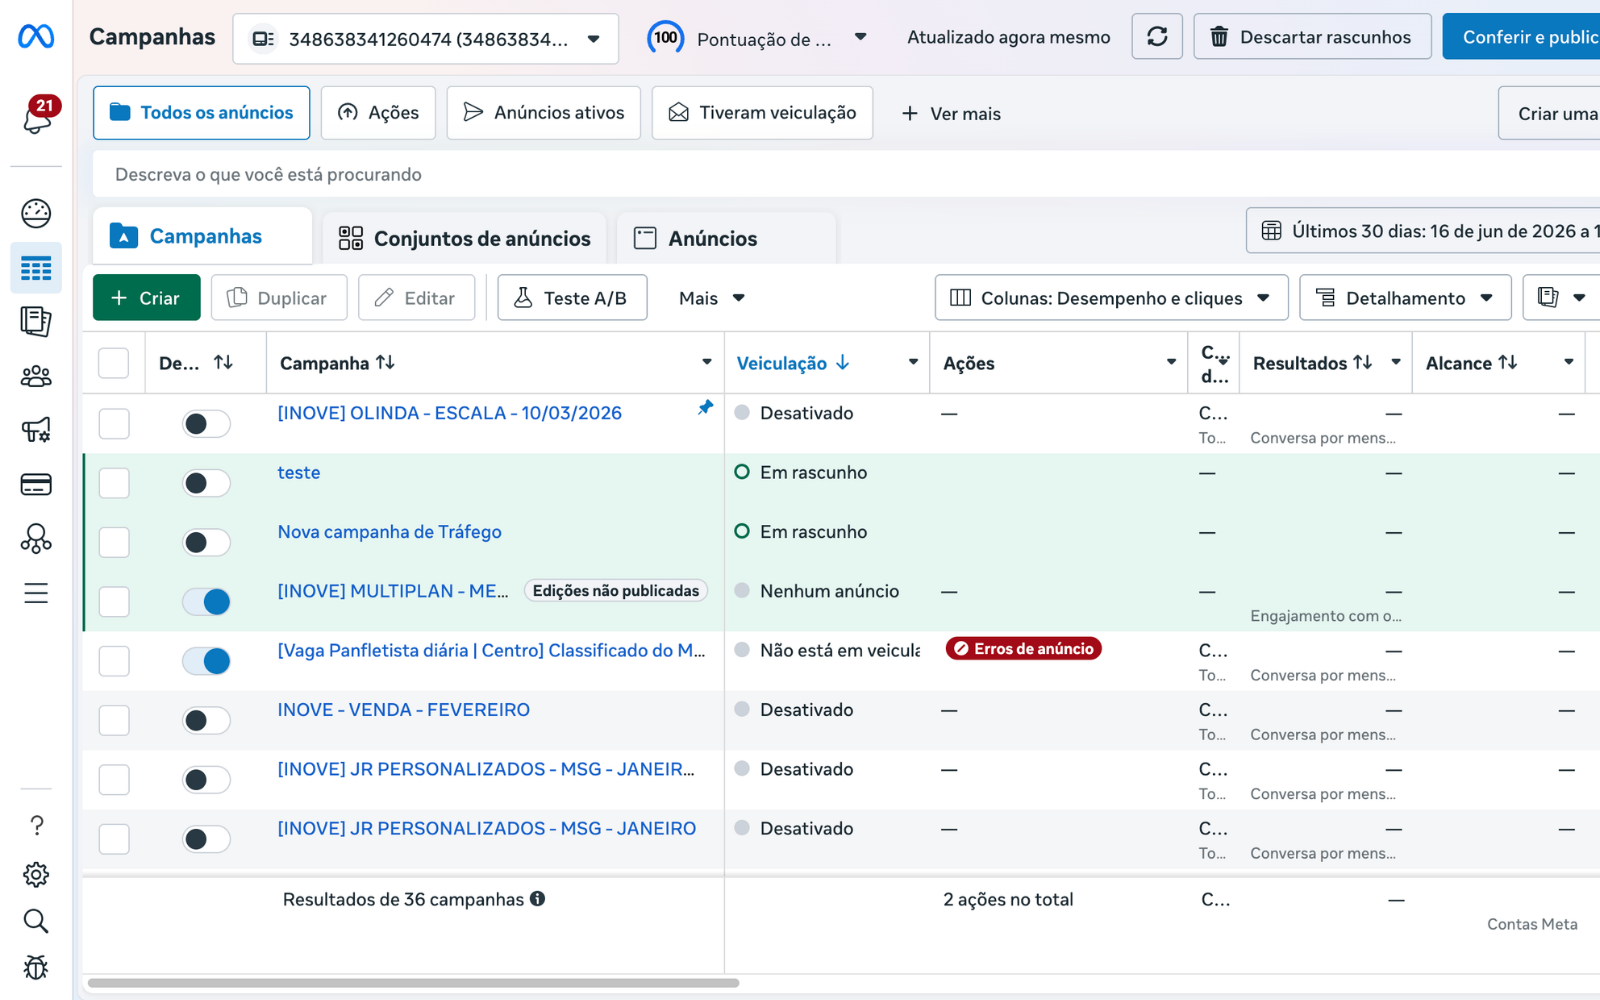Click the green Criar button
1600x1000 pixels.
(x=147, y=298)
